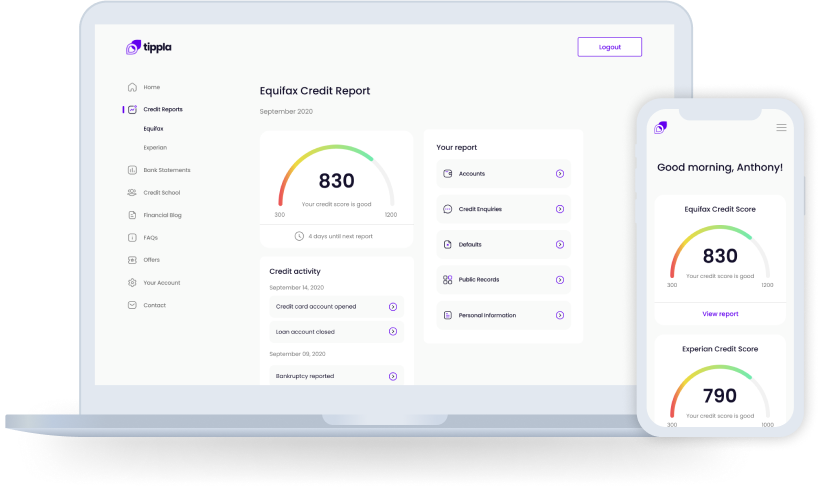The height and width of the screenshot is (490, 820).
Task: Open the Defaults row arrow
Action: [560, 244]
